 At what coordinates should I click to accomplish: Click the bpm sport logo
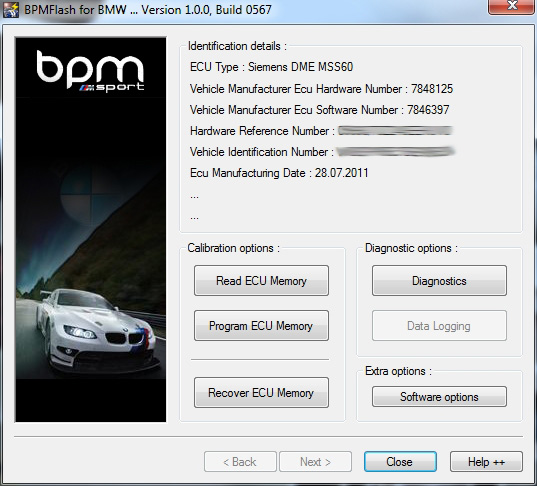[x=90, y=71]
